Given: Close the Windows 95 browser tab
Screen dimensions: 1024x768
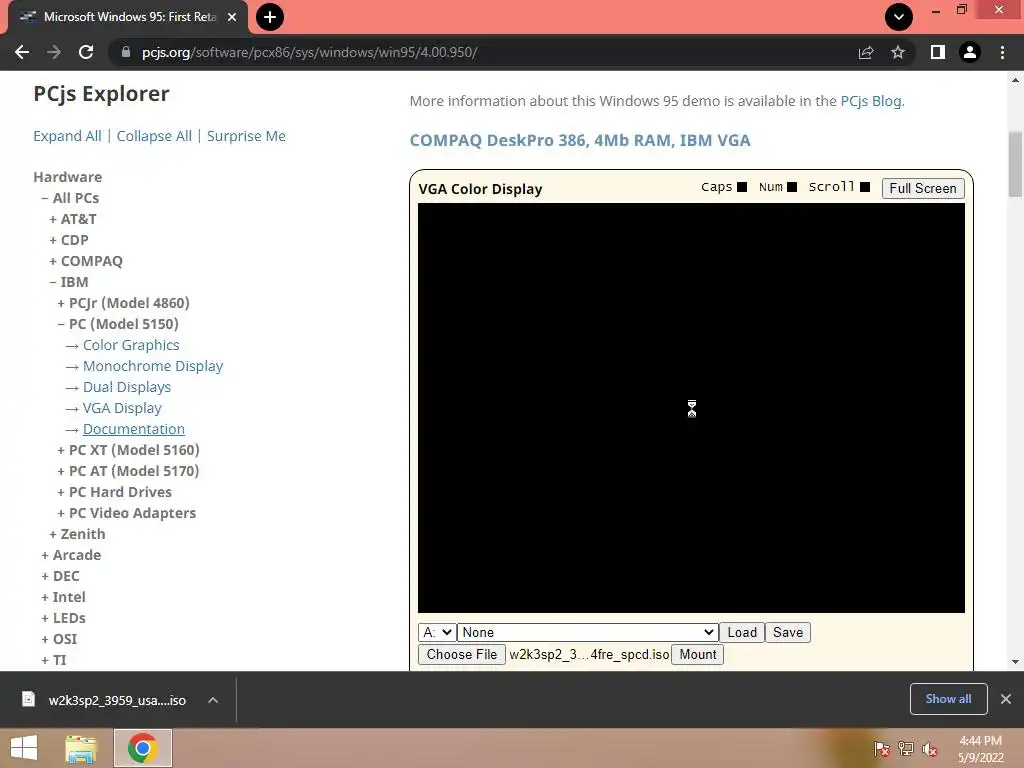Looking at the screenshot, I should (232, 17).
